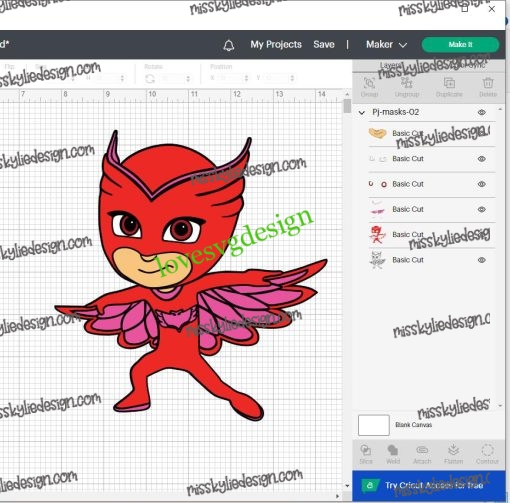510x503 pixels.
Task: Click the canvas scroll up arrow
Action: coord(347,94)
